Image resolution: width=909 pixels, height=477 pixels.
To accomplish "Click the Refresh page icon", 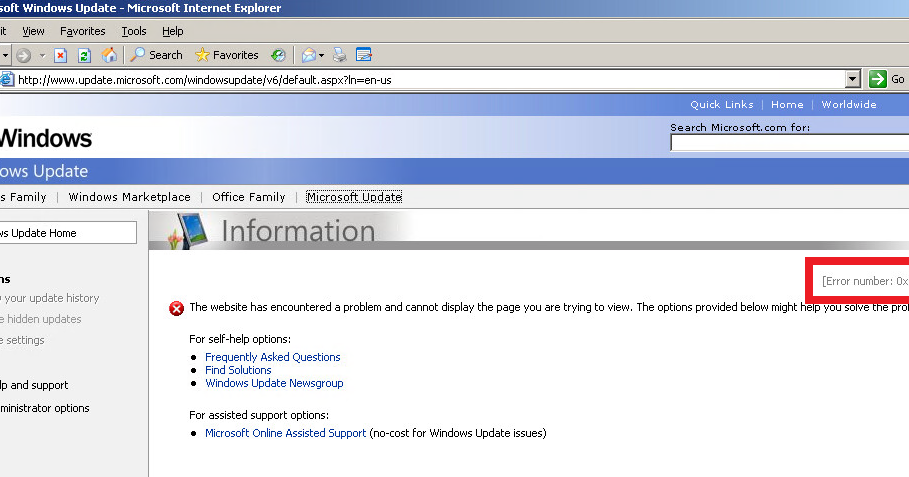I will 84,55.
